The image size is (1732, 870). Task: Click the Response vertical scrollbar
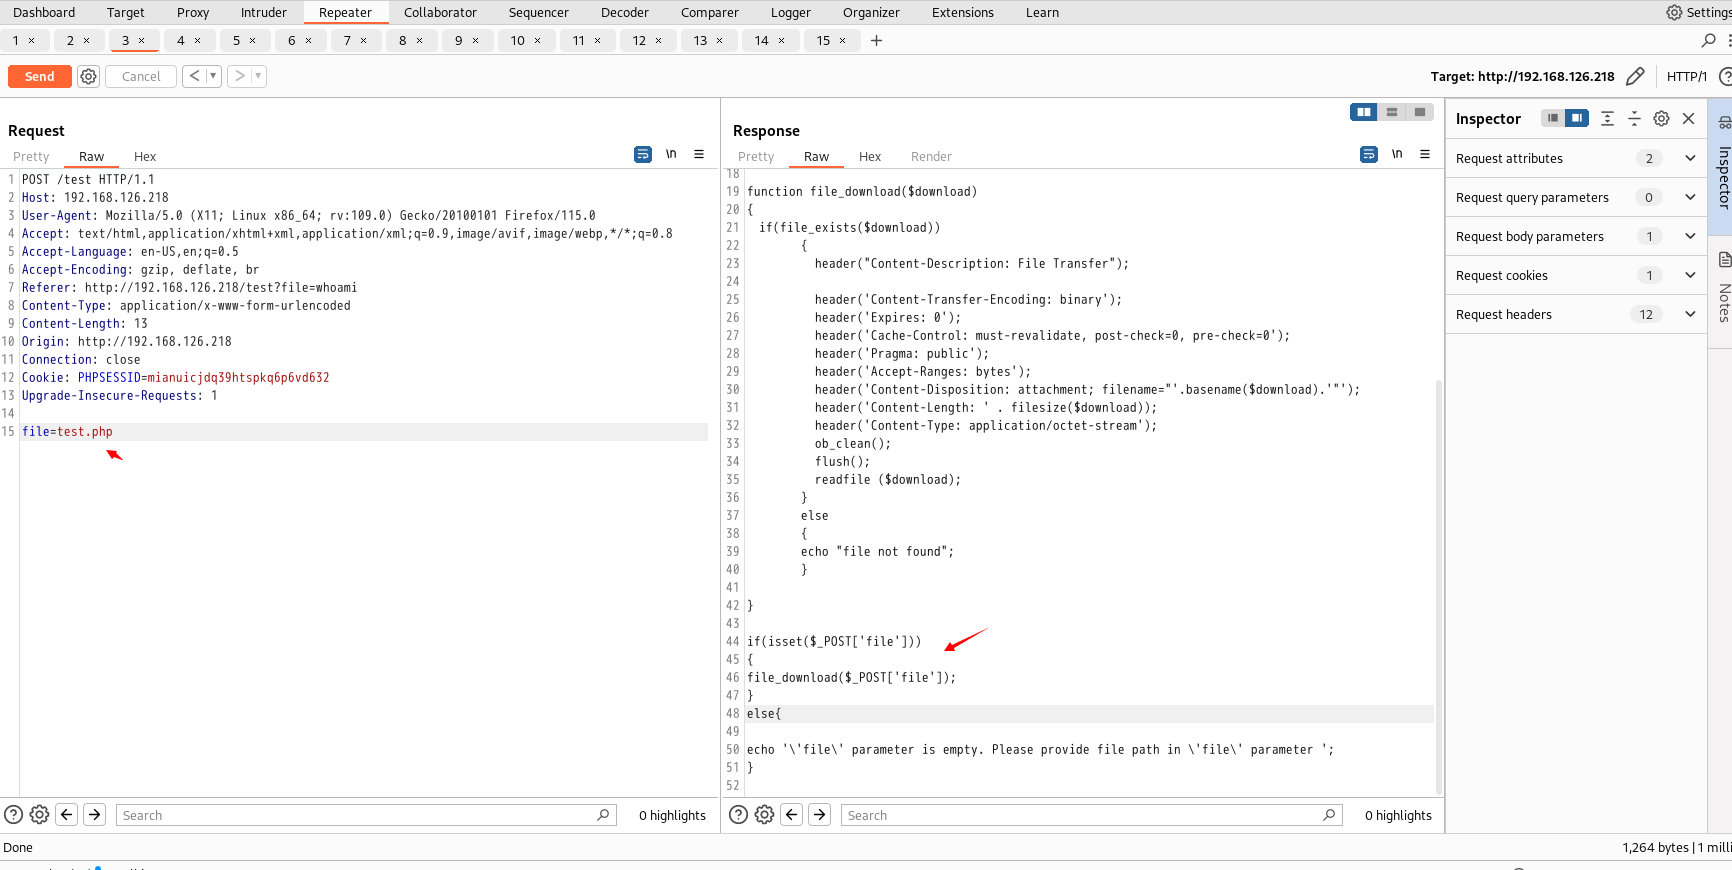1439,585
